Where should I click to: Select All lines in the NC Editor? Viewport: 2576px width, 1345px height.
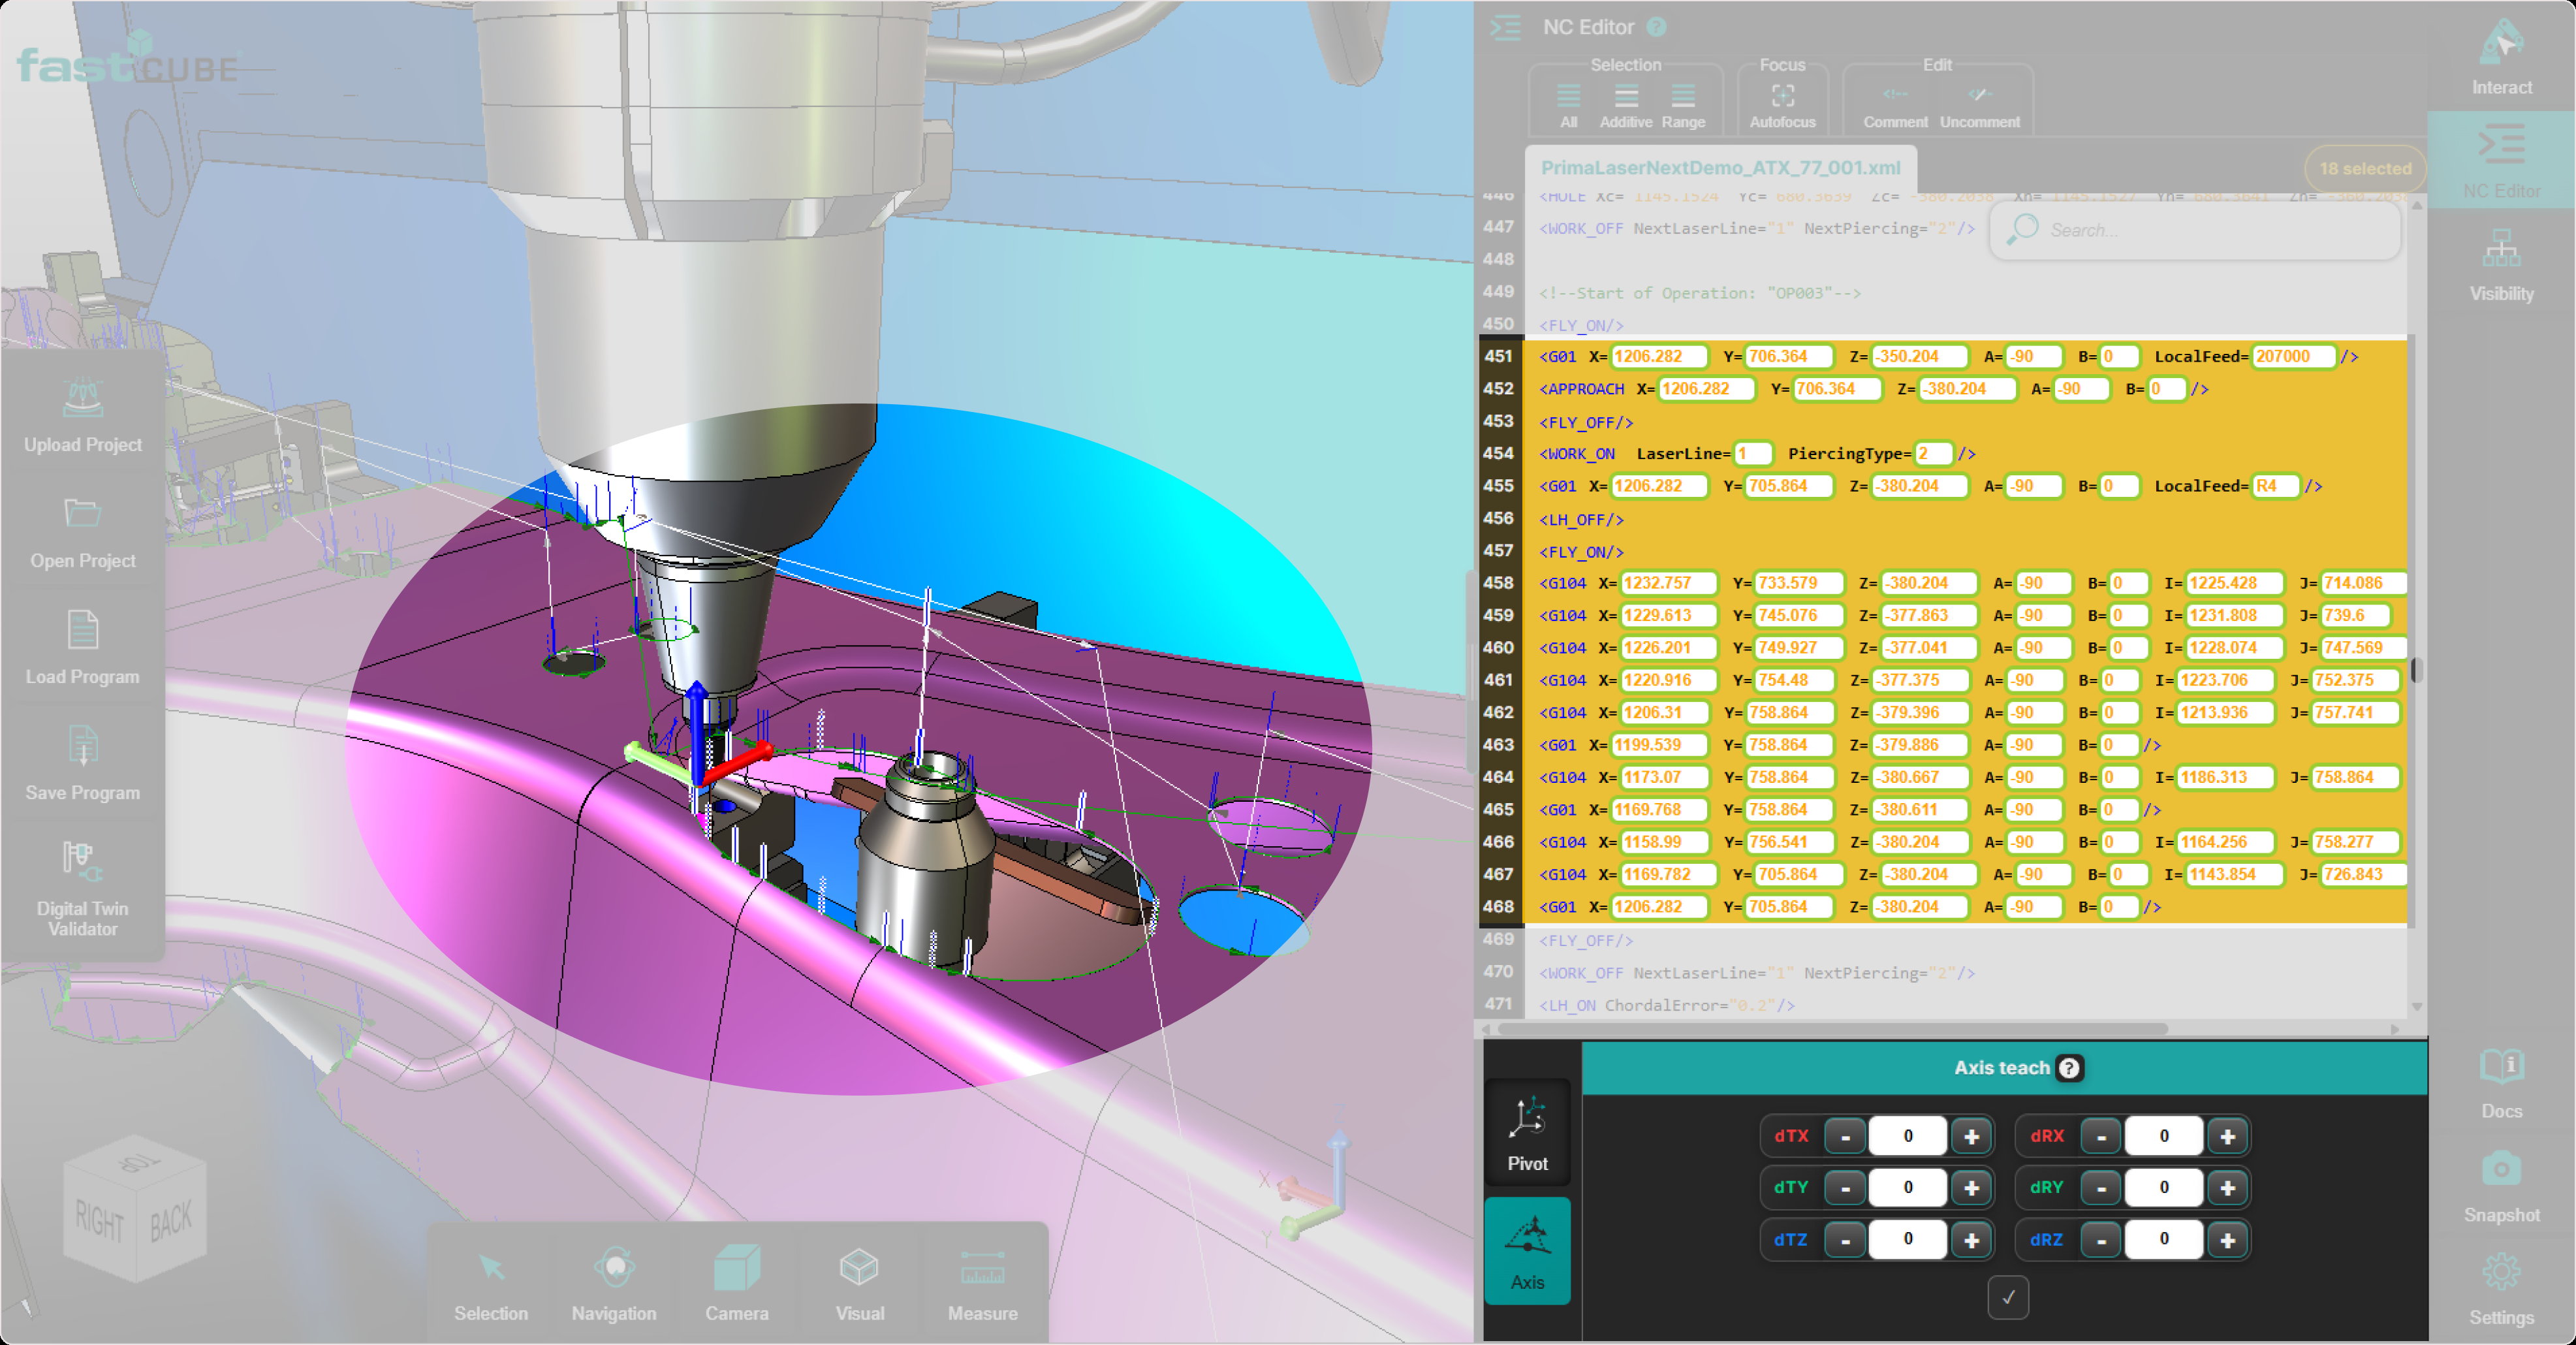click(x=1568, y=106)
